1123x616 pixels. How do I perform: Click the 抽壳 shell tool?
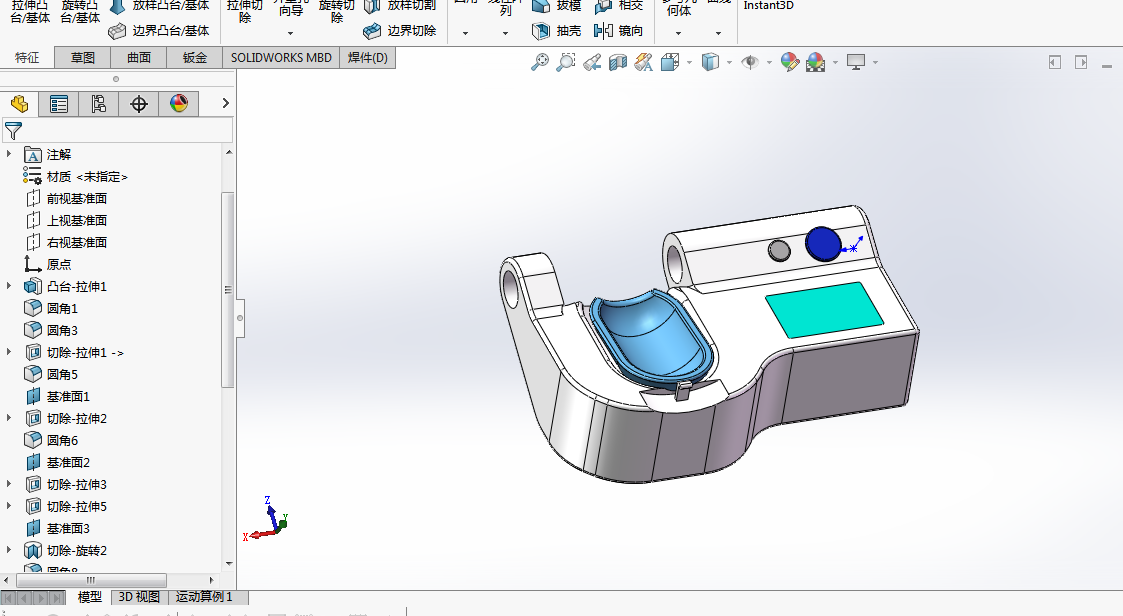[556, 31]
